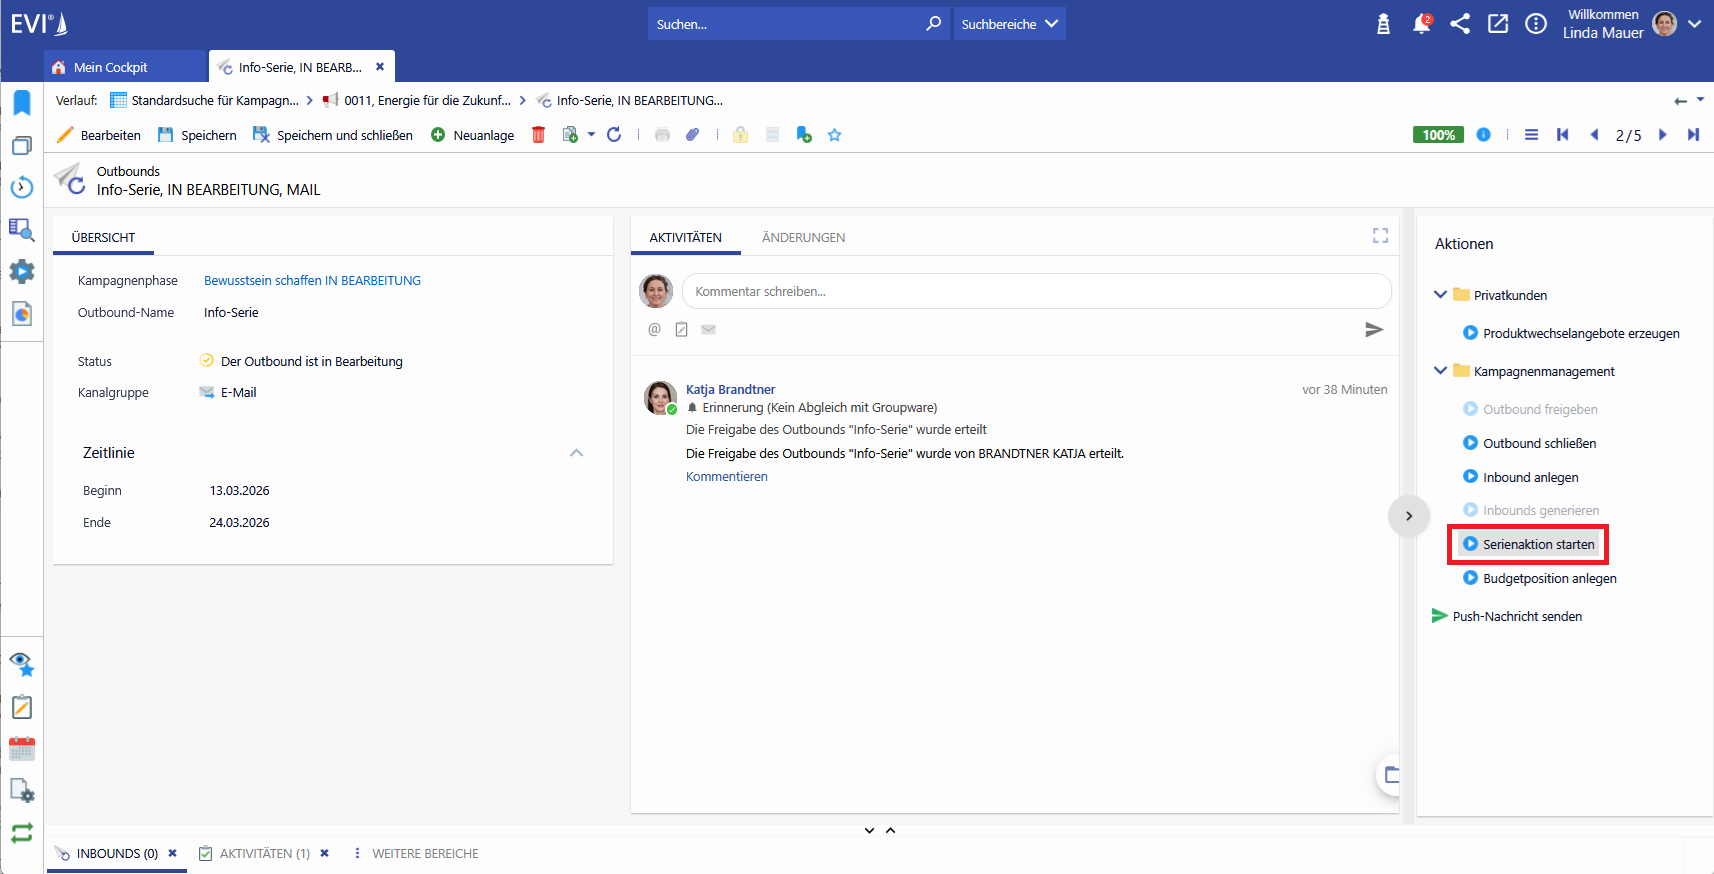This screenshot has width=1714, height=874.
Task: Click the 100% completeness indicator
Action: [1438, 135]
